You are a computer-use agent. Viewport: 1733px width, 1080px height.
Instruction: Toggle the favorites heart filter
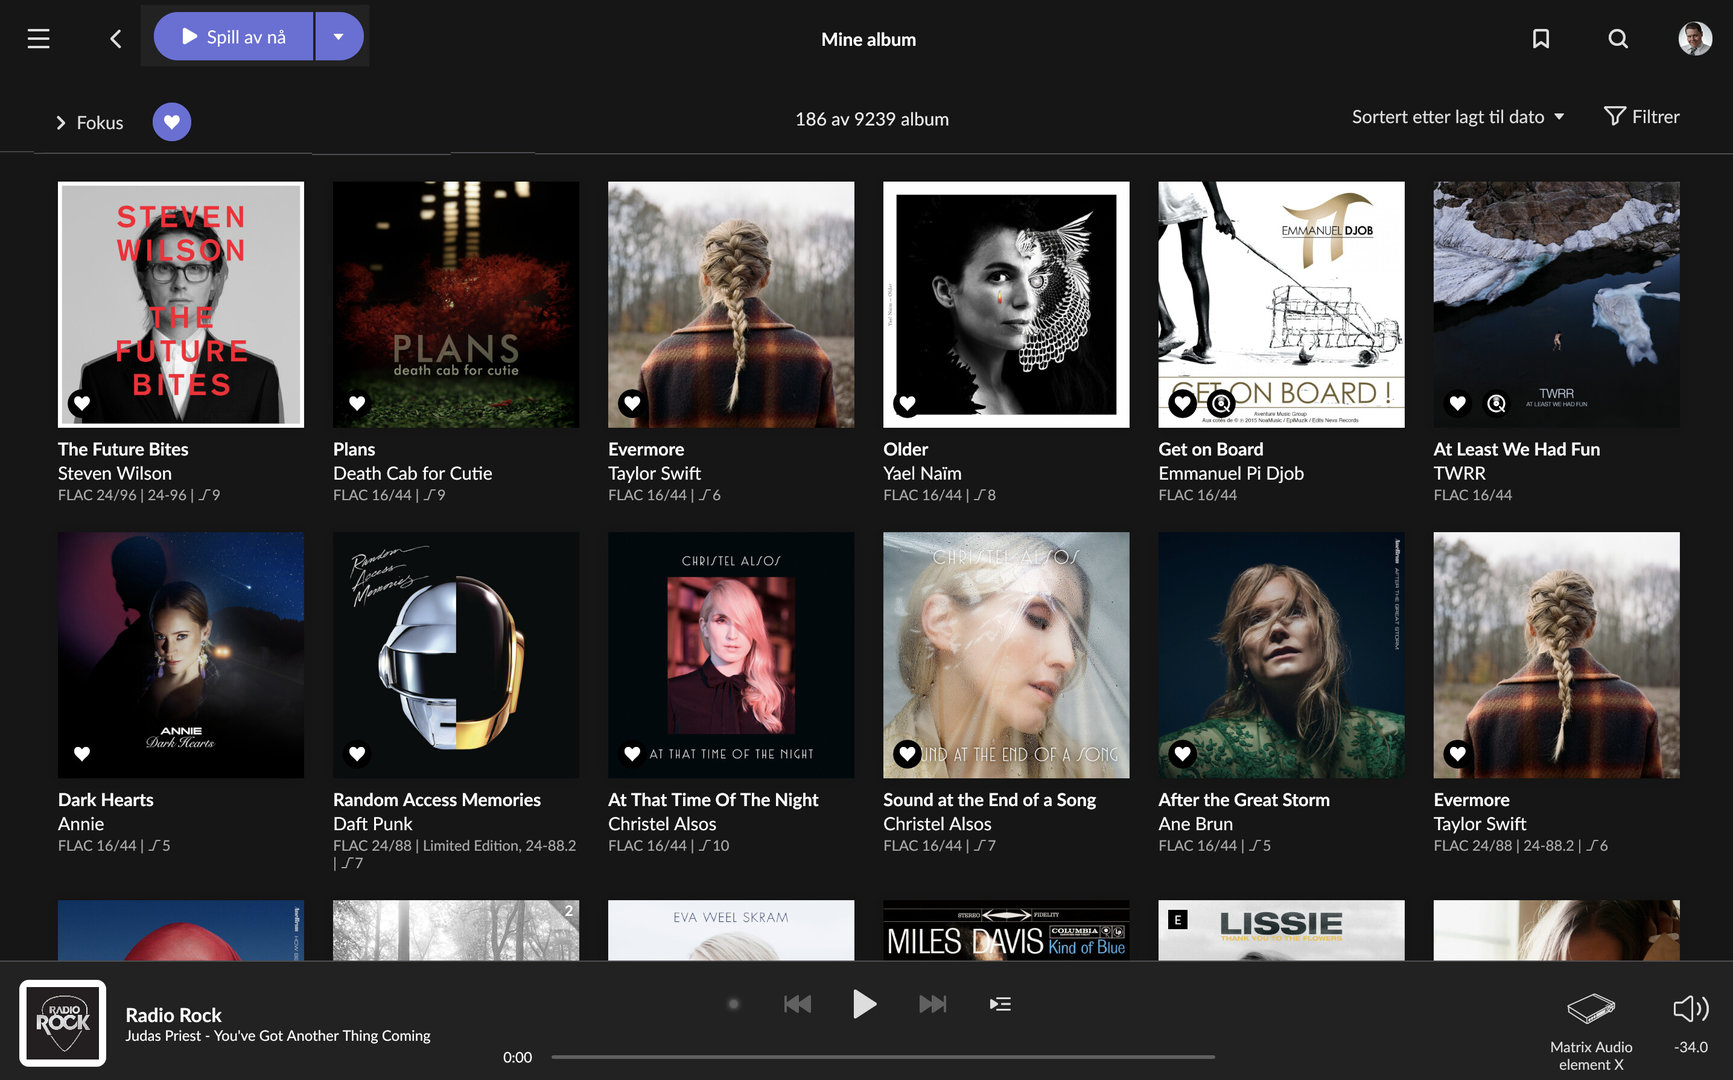[x=172, y=122]
